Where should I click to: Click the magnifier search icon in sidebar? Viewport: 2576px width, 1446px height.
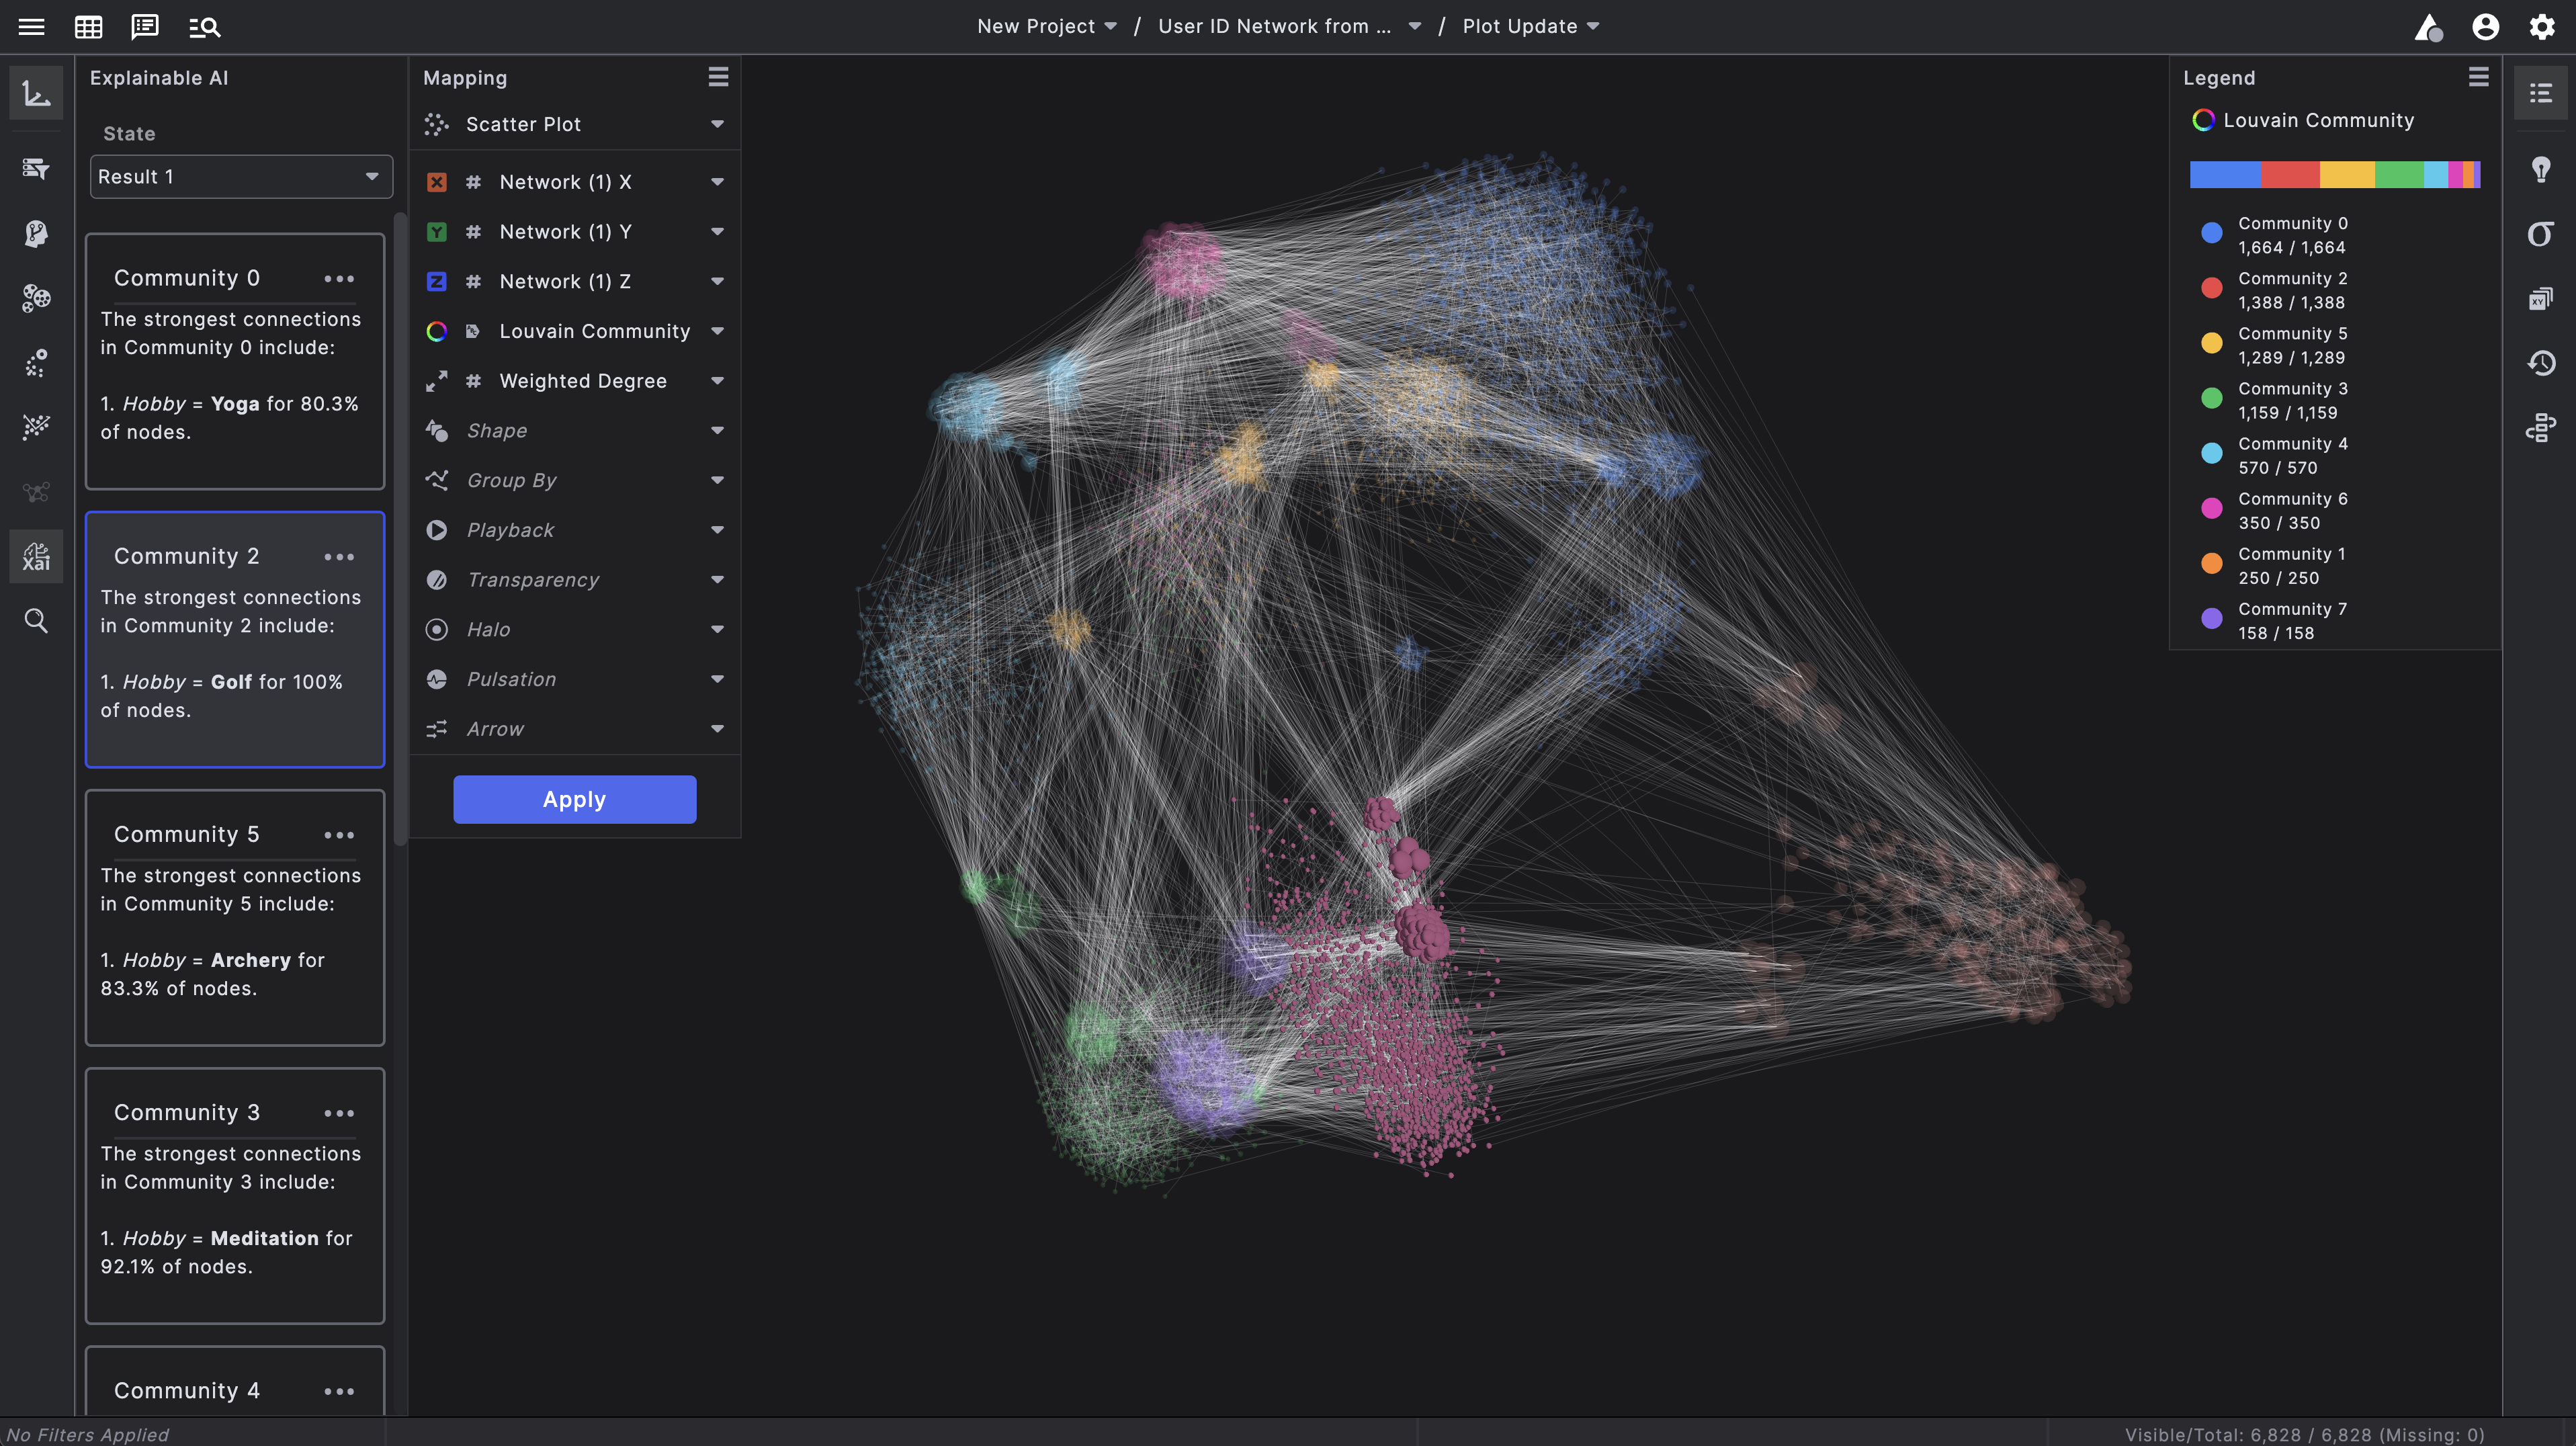37,621
